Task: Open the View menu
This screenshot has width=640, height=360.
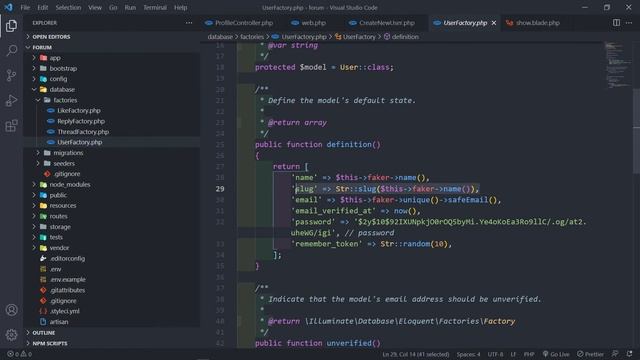Action: point(95,7)
